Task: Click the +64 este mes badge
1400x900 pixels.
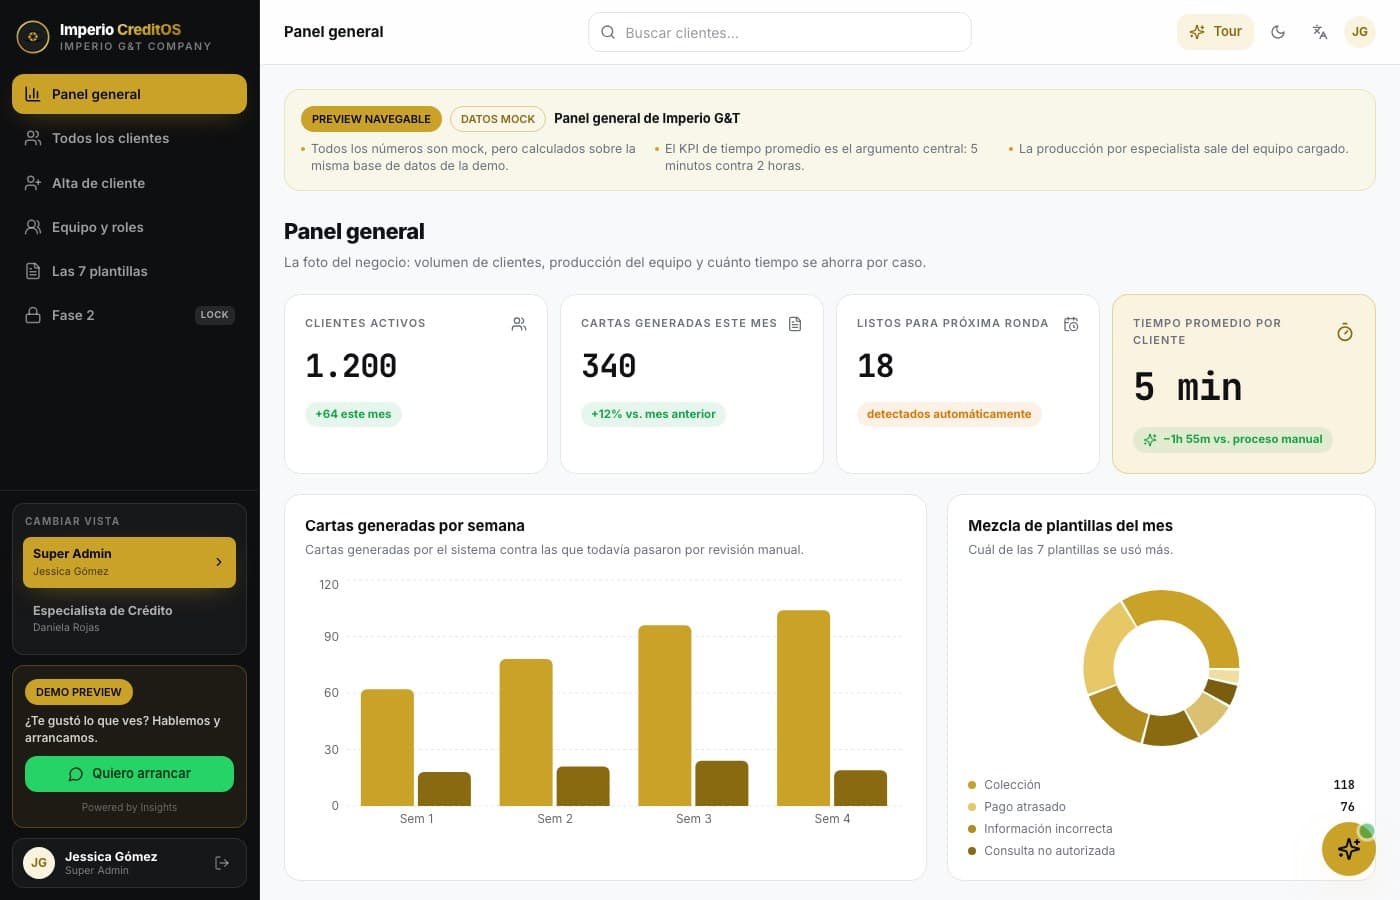Action: pos(353,414)
